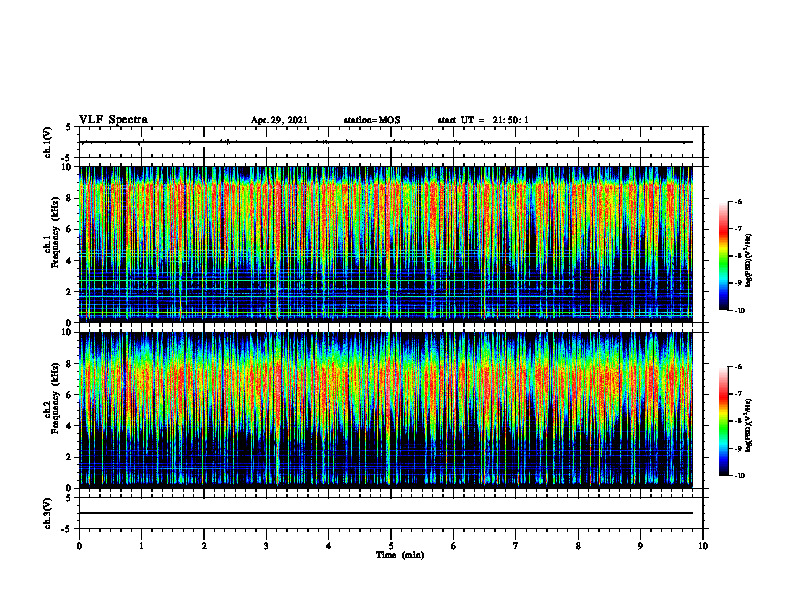The image size is (792, 612).
Task: Click the ch.3 voltage waveform trace
Action: pyautogui.click(x=386, y=513)
